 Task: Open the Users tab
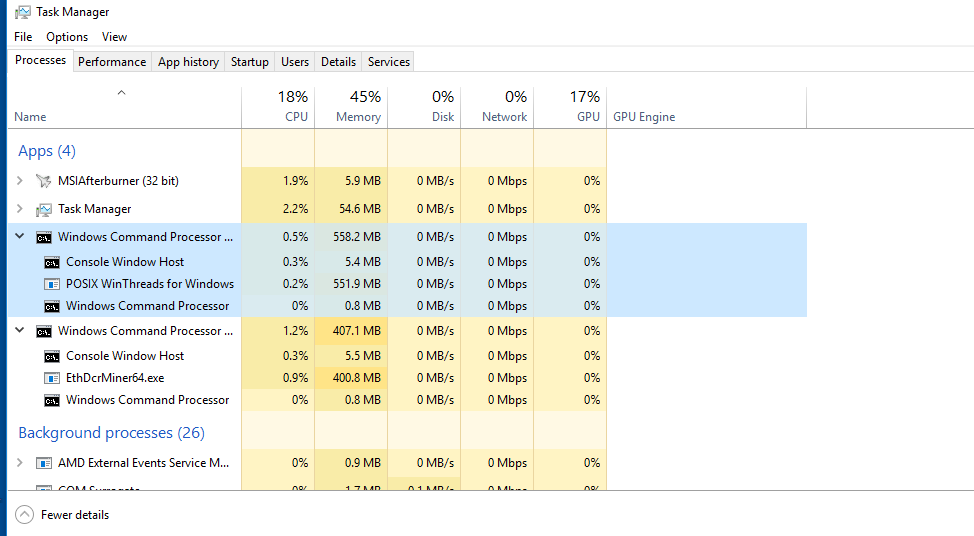coord(295,61)
